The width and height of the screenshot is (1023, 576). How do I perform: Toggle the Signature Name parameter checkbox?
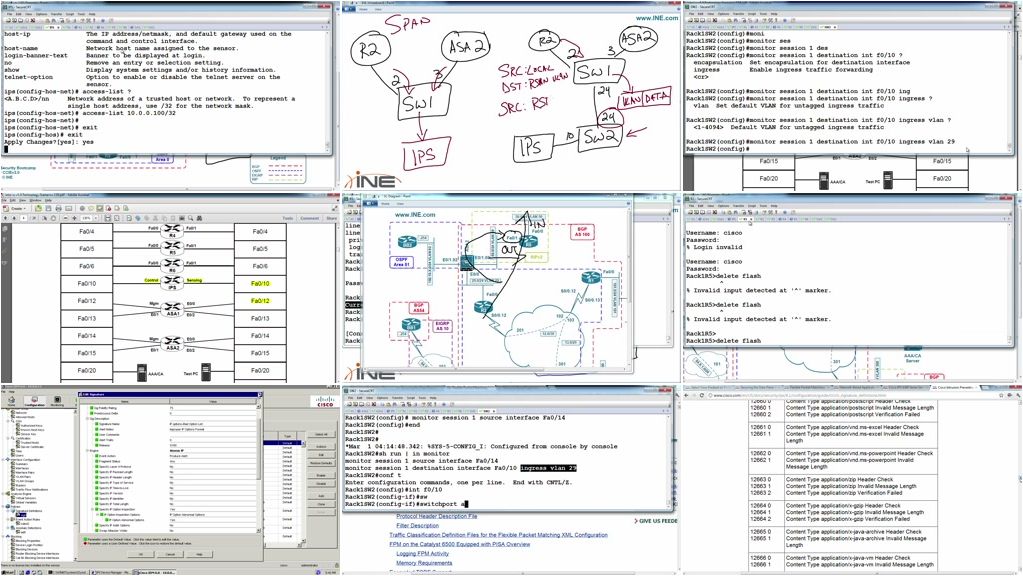(96, 424)
